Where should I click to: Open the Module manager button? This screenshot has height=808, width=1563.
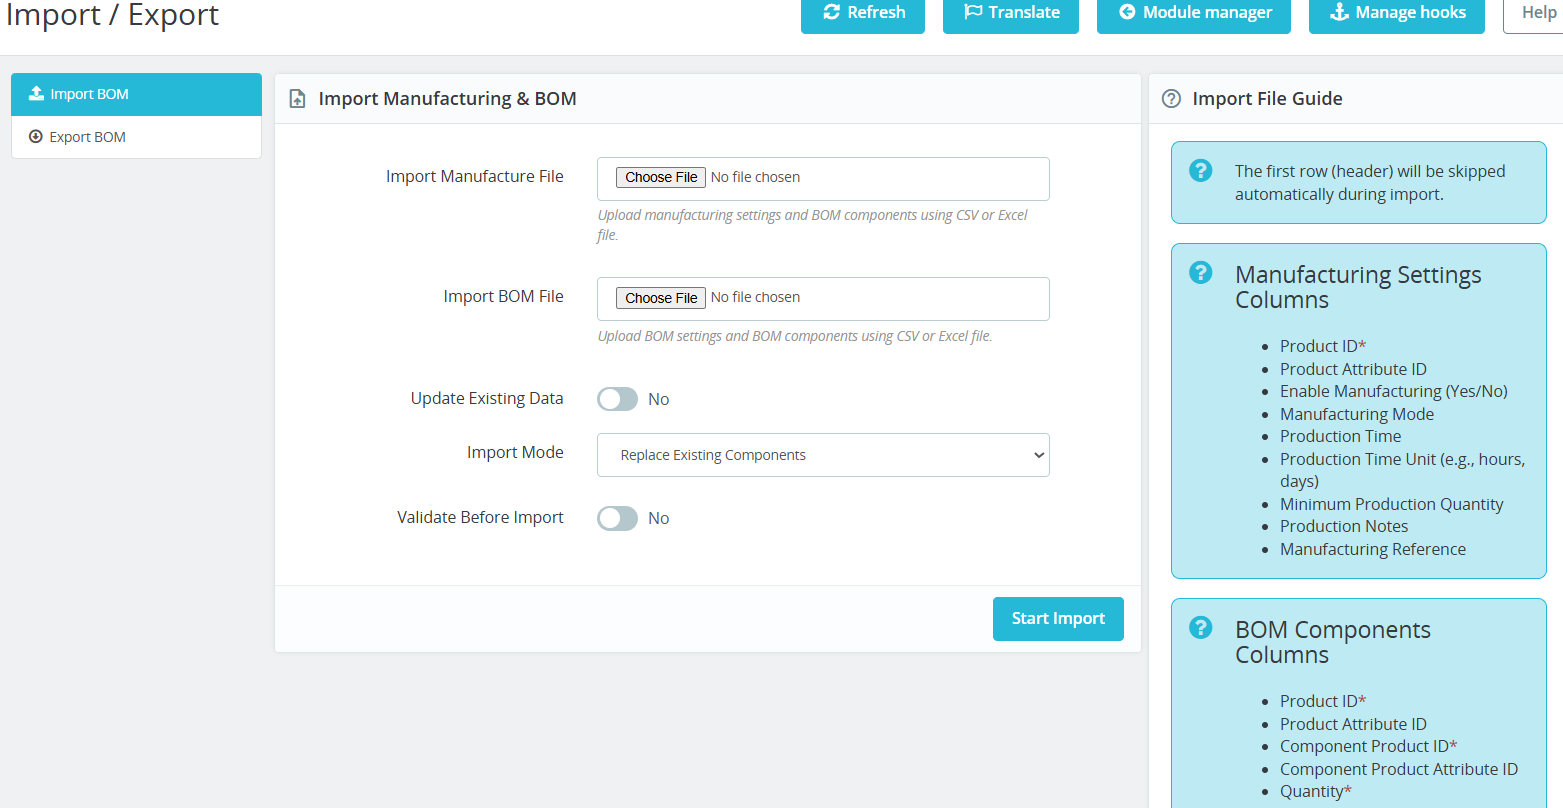1194,13
